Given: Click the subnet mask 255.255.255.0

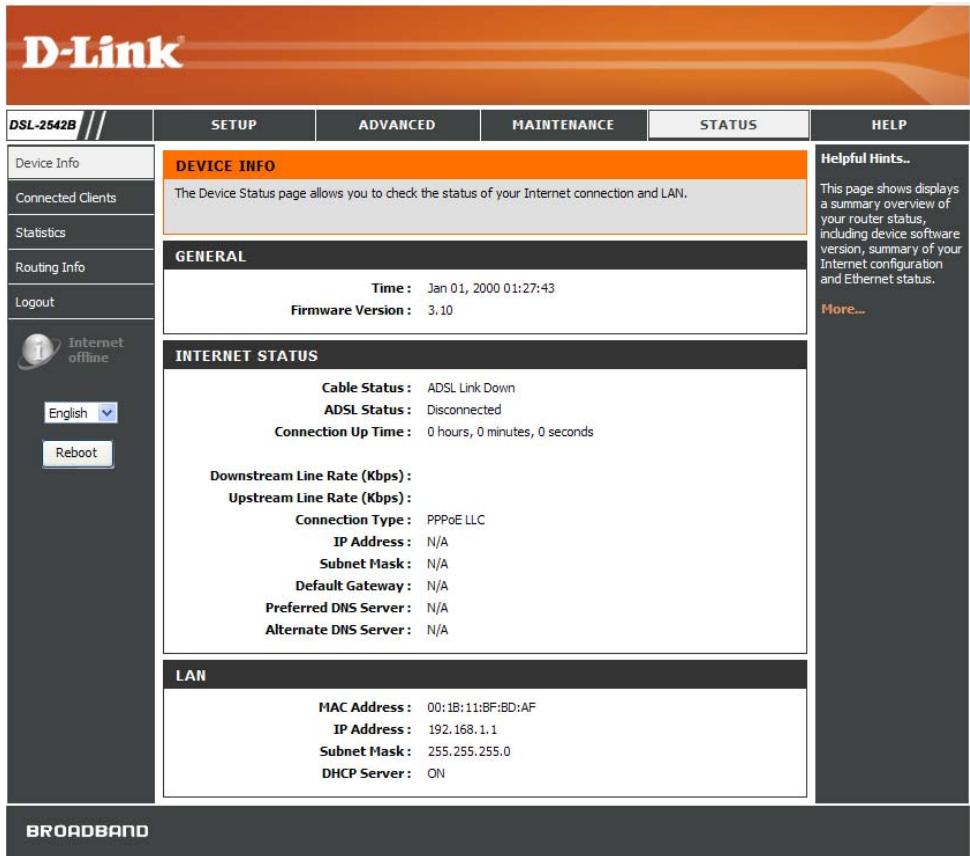Looking at the screenshot, I should pyautogui.click(x=469, y=751).
